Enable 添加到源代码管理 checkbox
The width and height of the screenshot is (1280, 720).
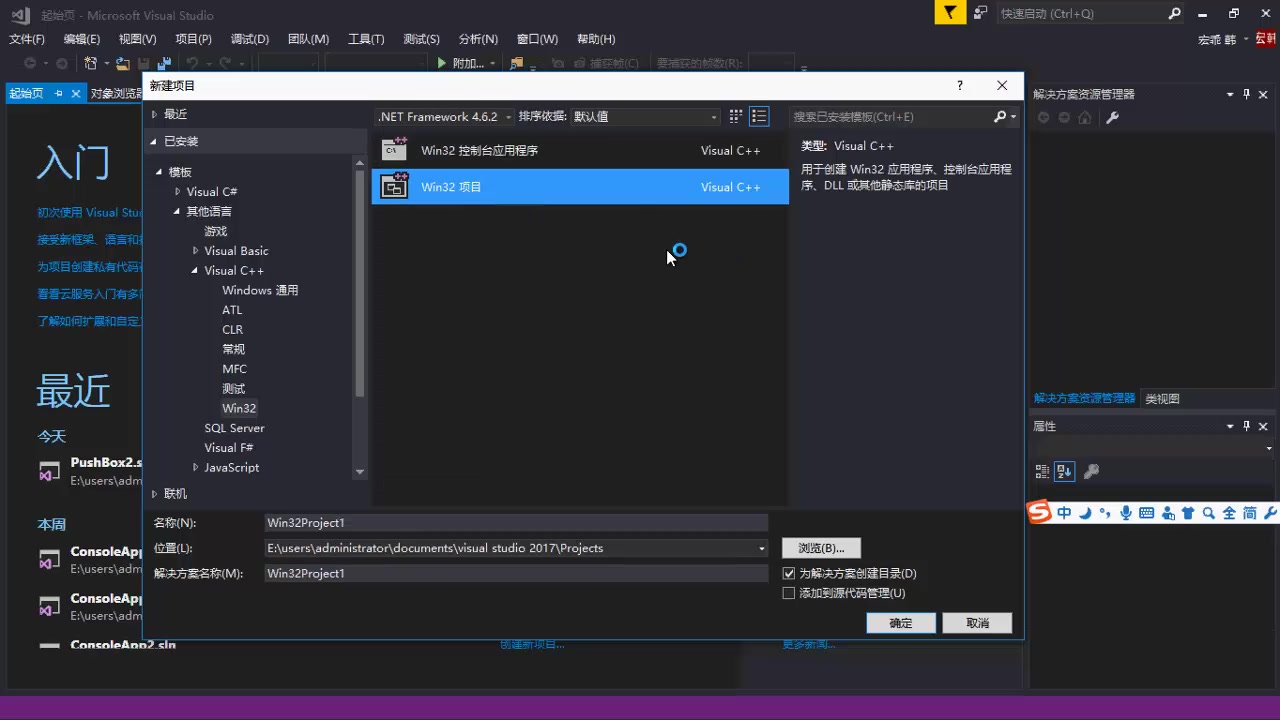coord(789,593)
